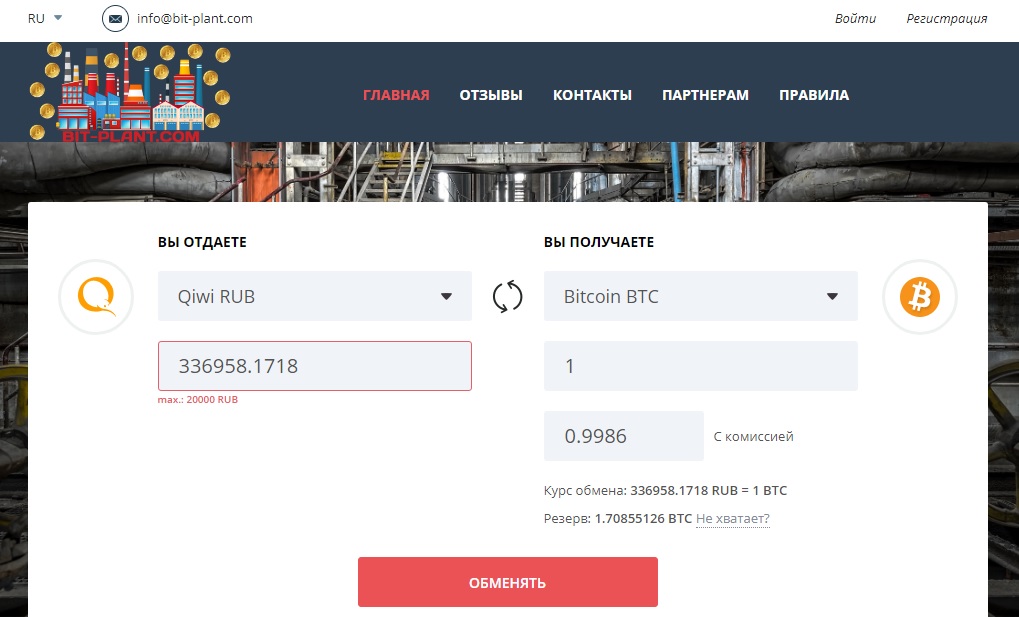Click the Войти login link
This screenshot has height=617, width=1019.
(855, 19)
